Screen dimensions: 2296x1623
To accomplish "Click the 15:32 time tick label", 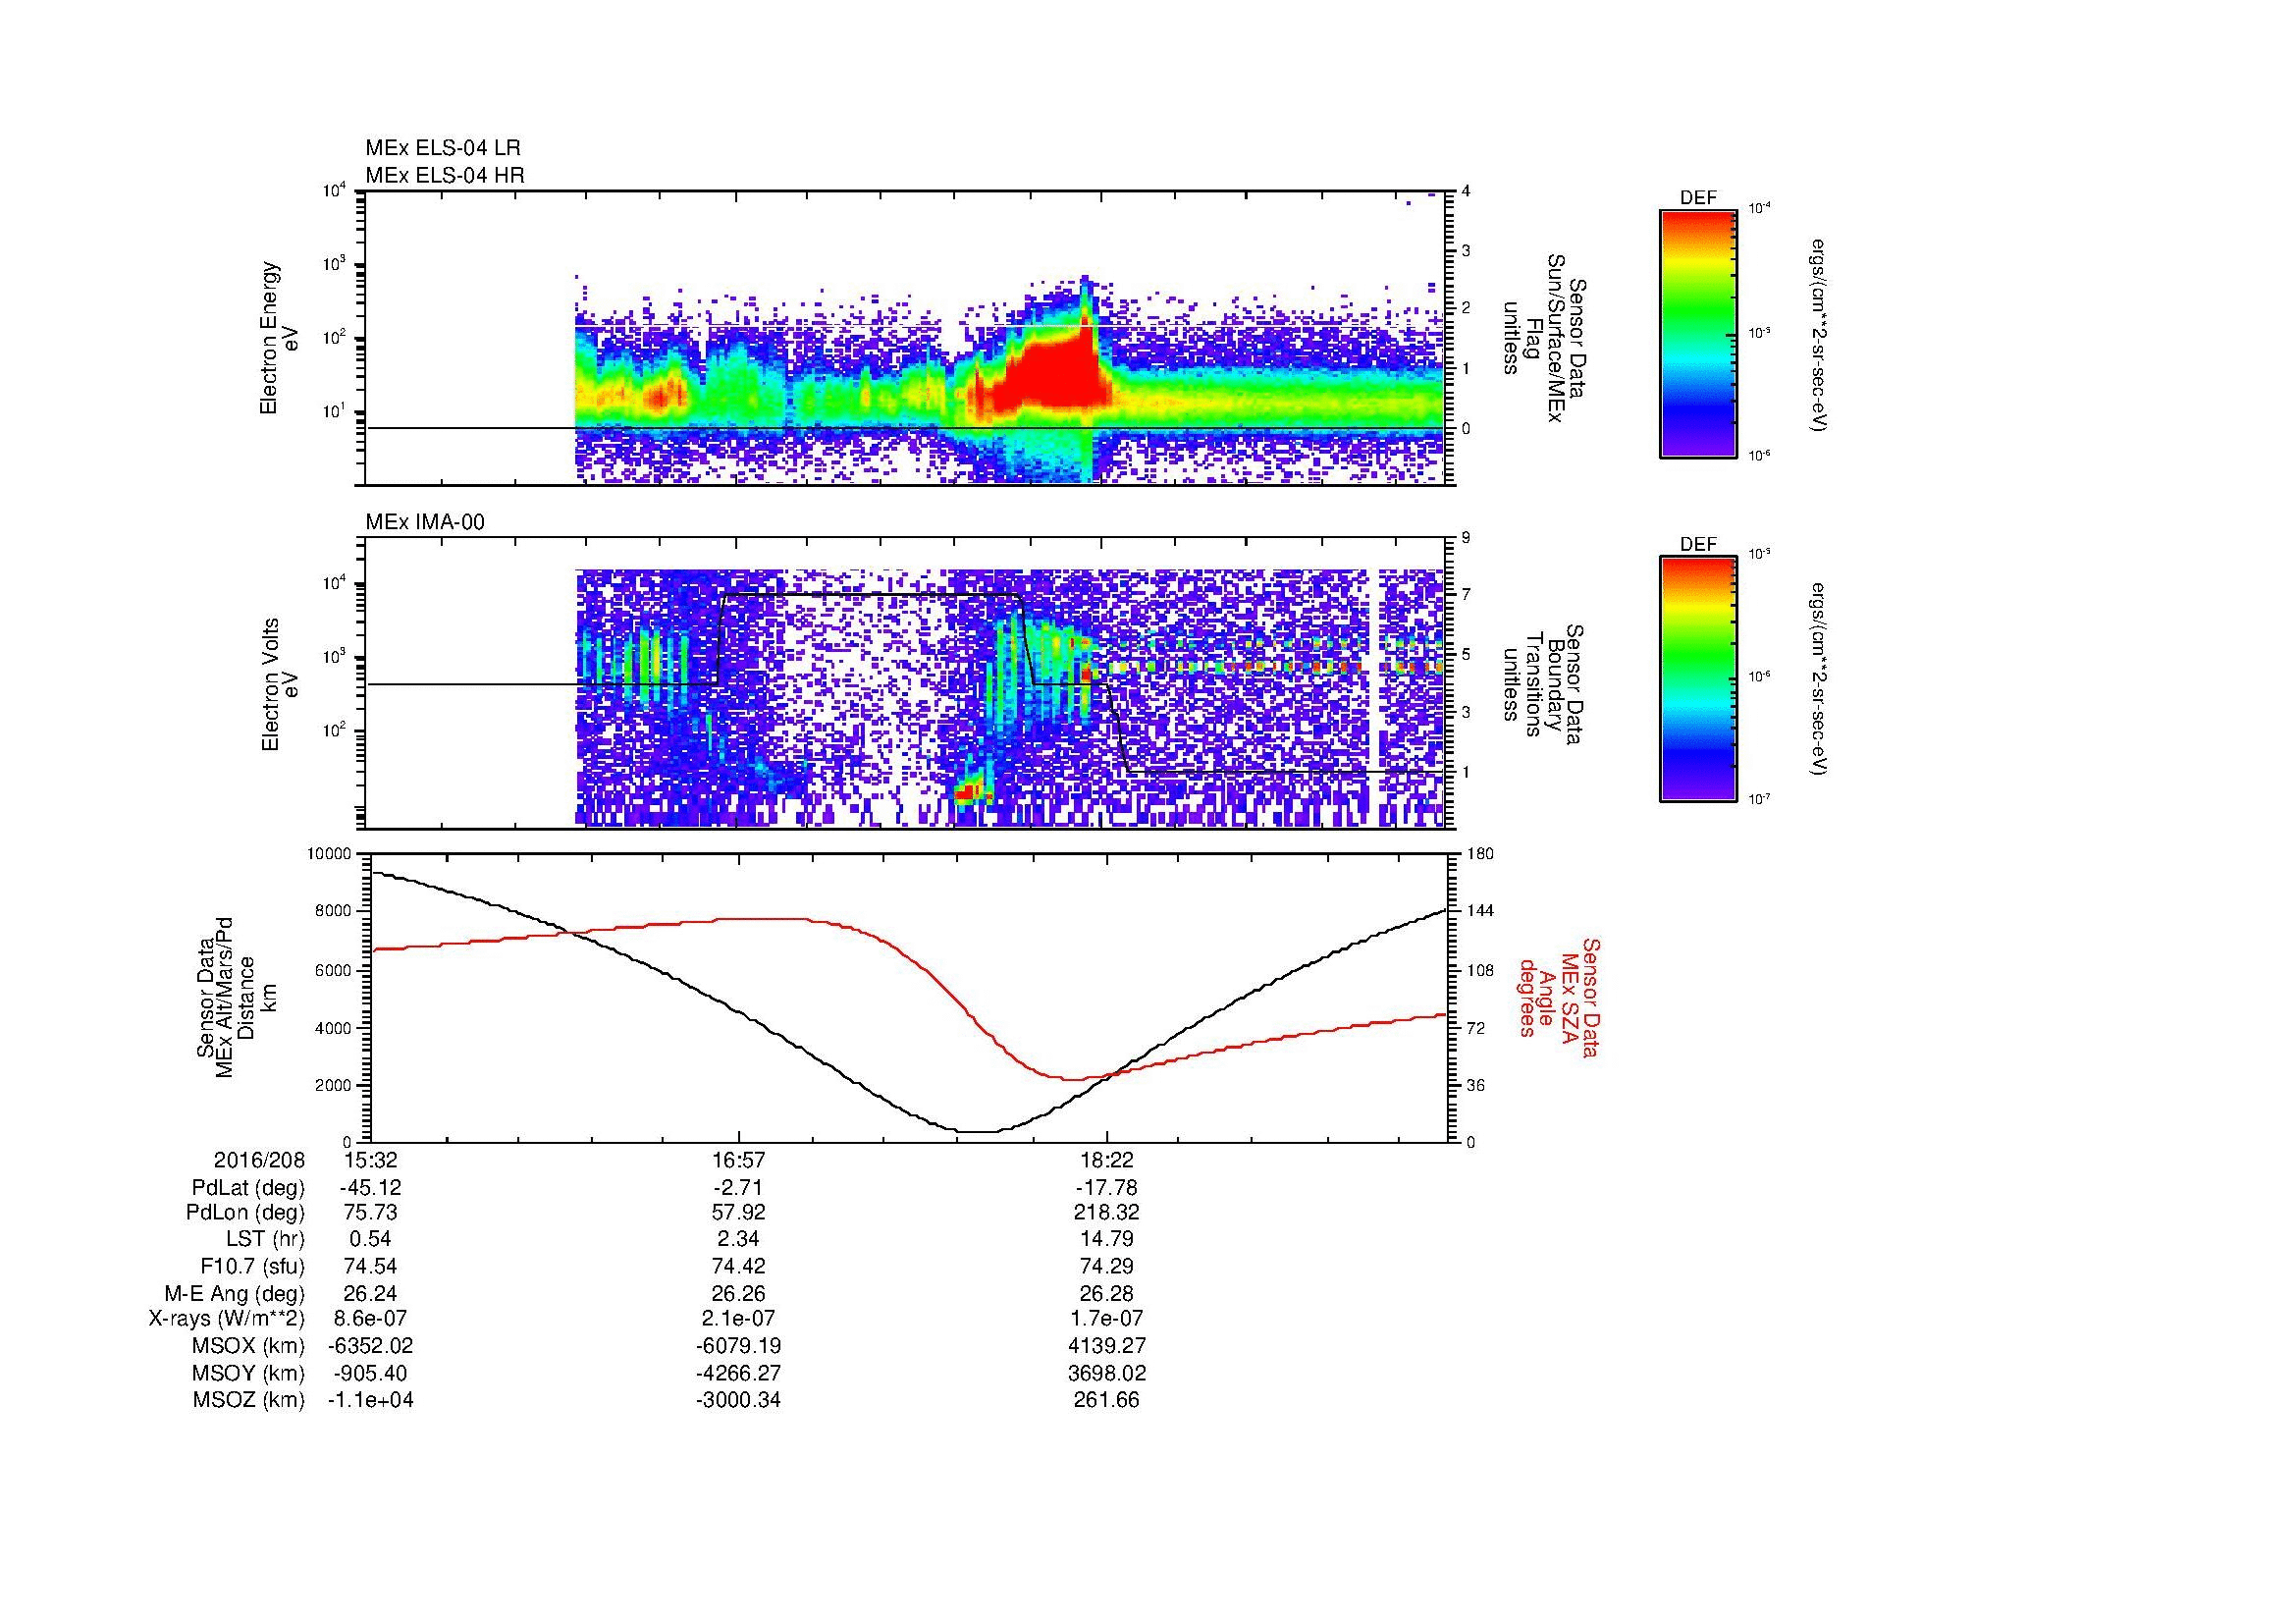I will [x=370, y=1160].
